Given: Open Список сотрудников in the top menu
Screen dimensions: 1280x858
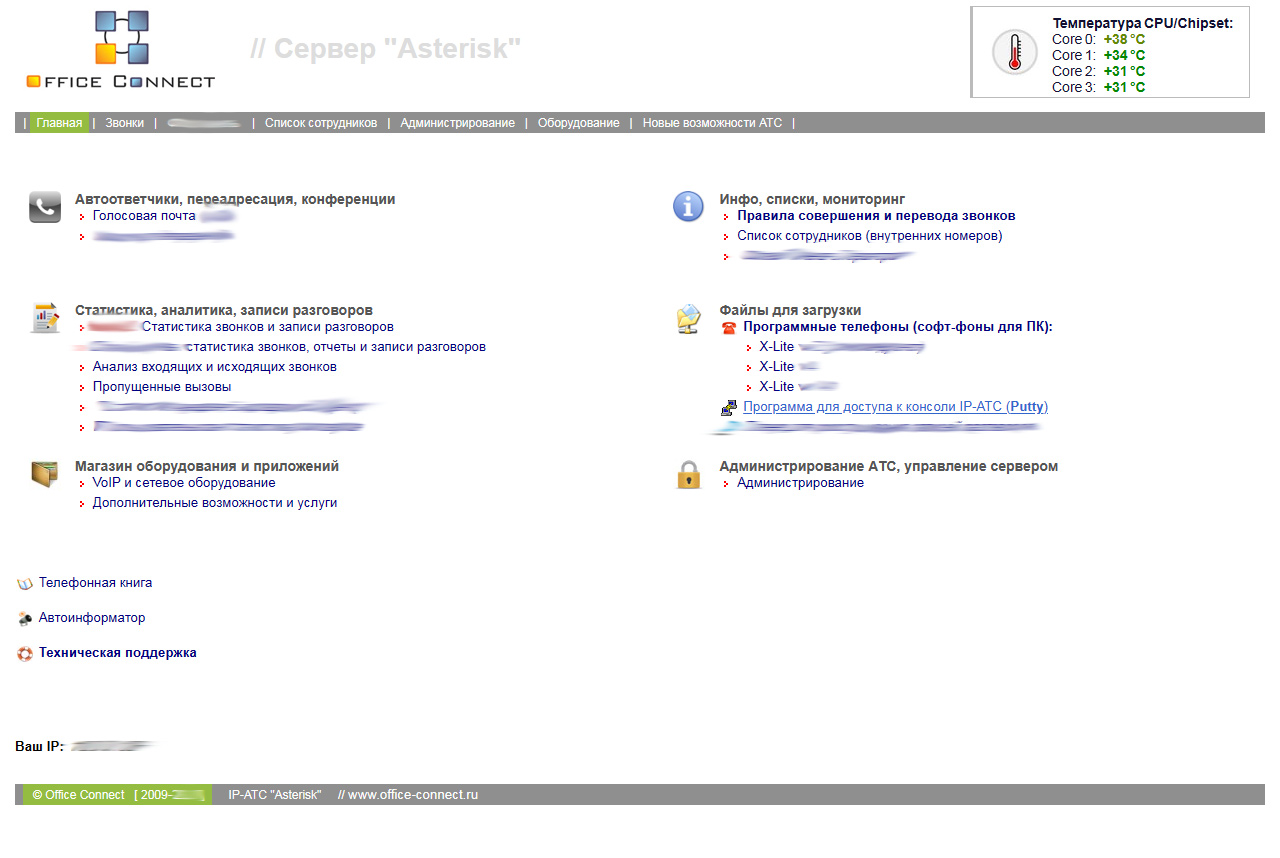Looking at the screenshot, I should pyautogui.click(x=321, y=123).
